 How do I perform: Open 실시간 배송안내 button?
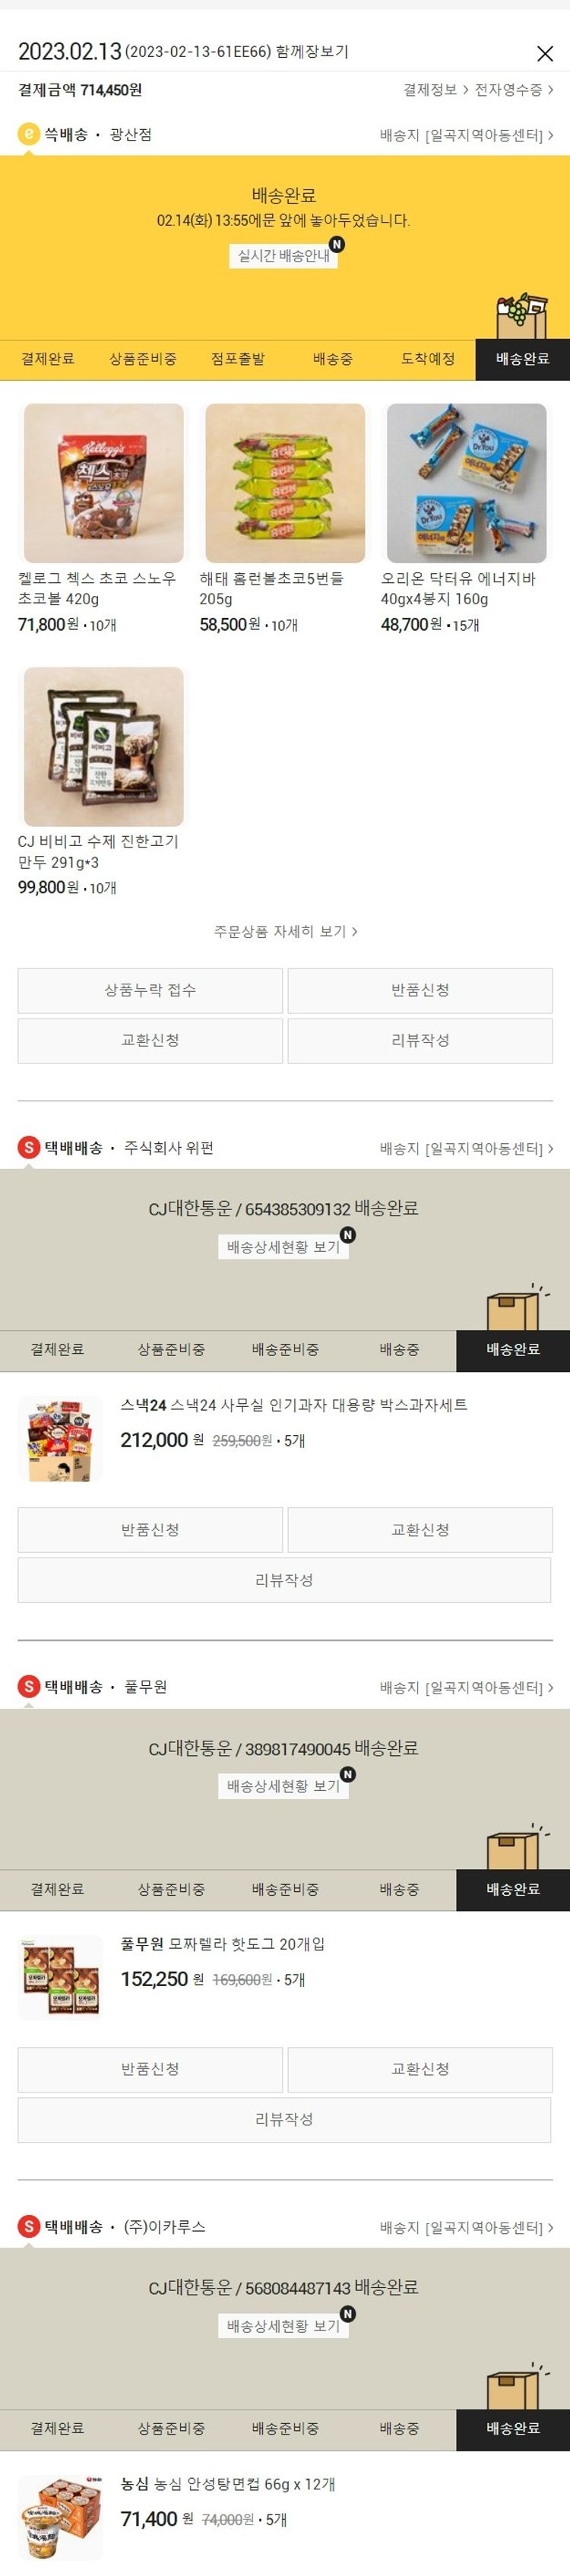[284, 256]
